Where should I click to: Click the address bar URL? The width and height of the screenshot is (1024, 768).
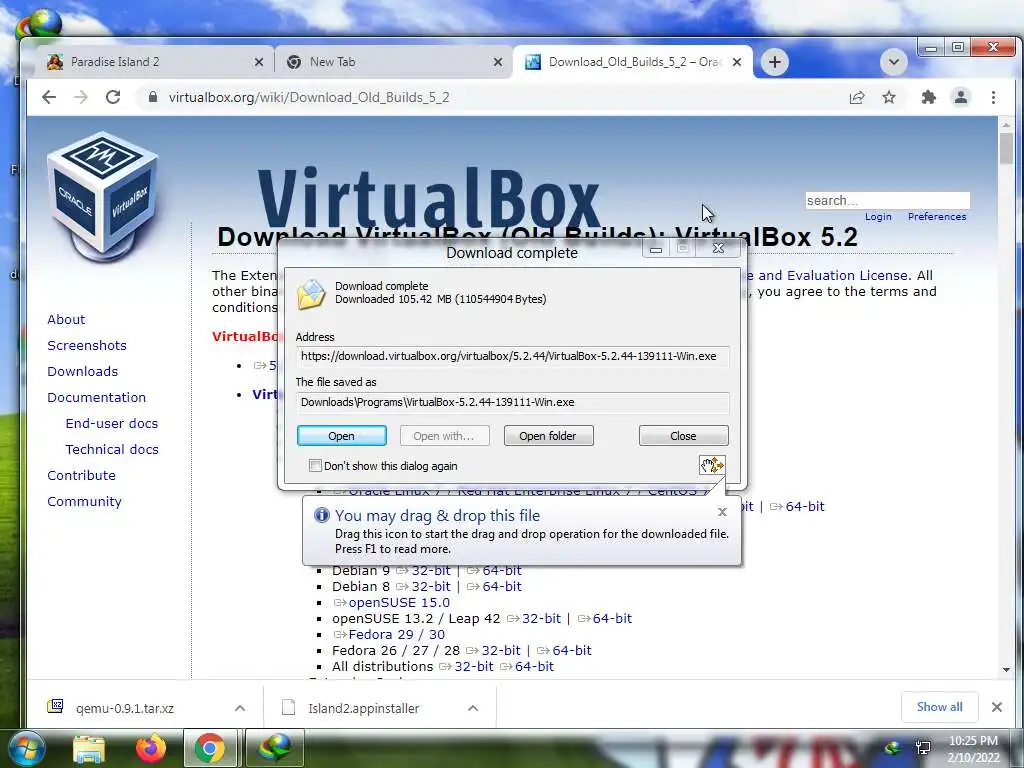pyautogui.click(x=309, y=97)
